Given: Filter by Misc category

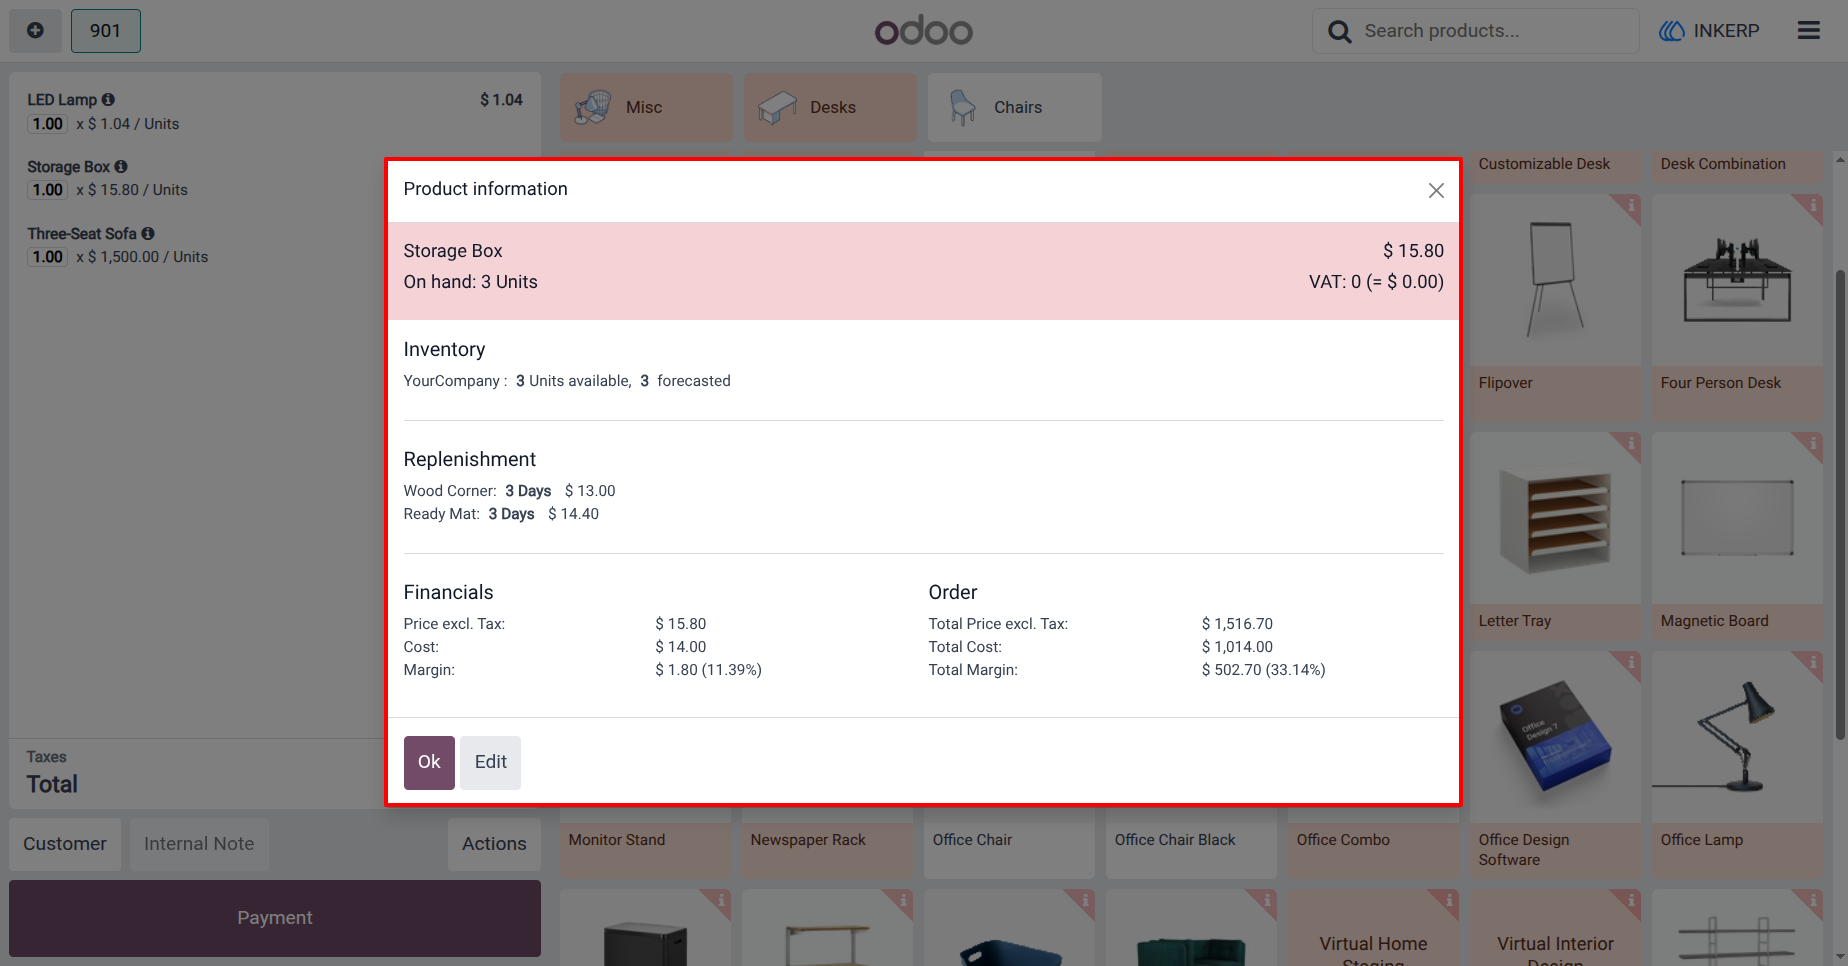Looking at the screenshot, I should click(x=646, y=107).
